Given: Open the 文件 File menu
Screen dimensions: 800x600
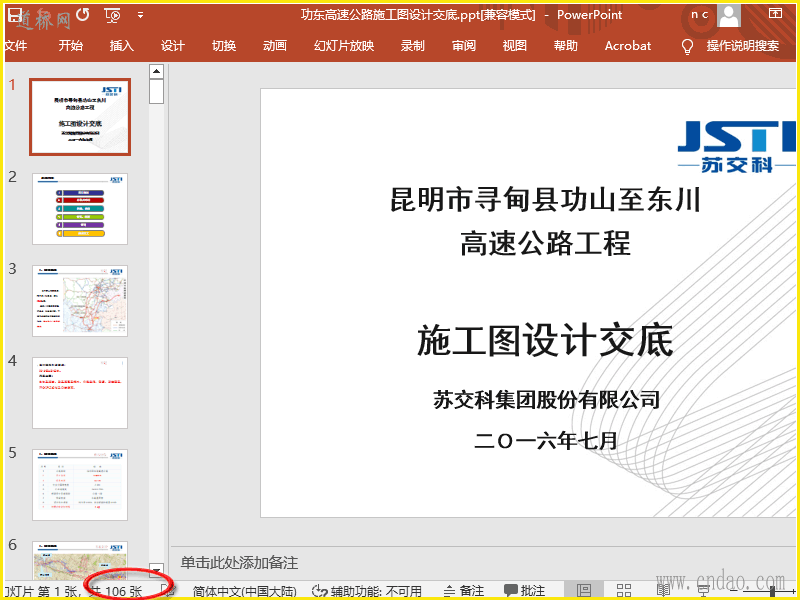Looking at the screenshot, I should tap(15, 46).
